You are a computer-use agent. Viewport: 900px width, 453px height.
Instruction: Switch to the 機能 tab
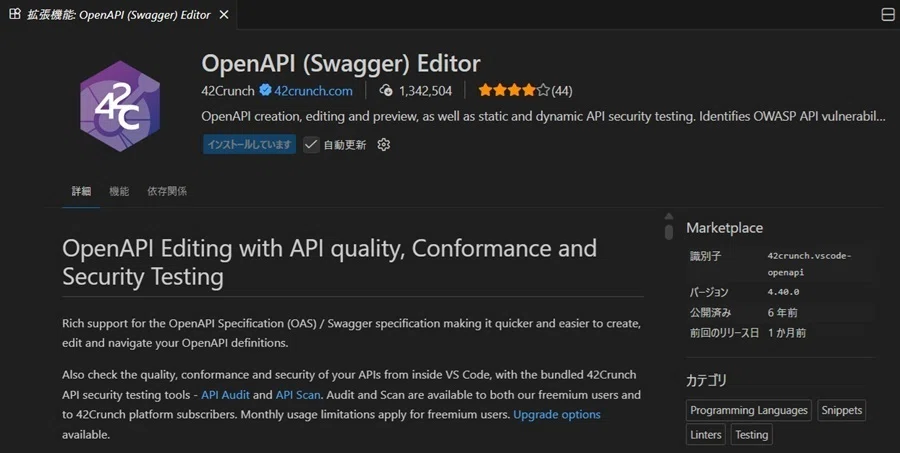[119, 191]
